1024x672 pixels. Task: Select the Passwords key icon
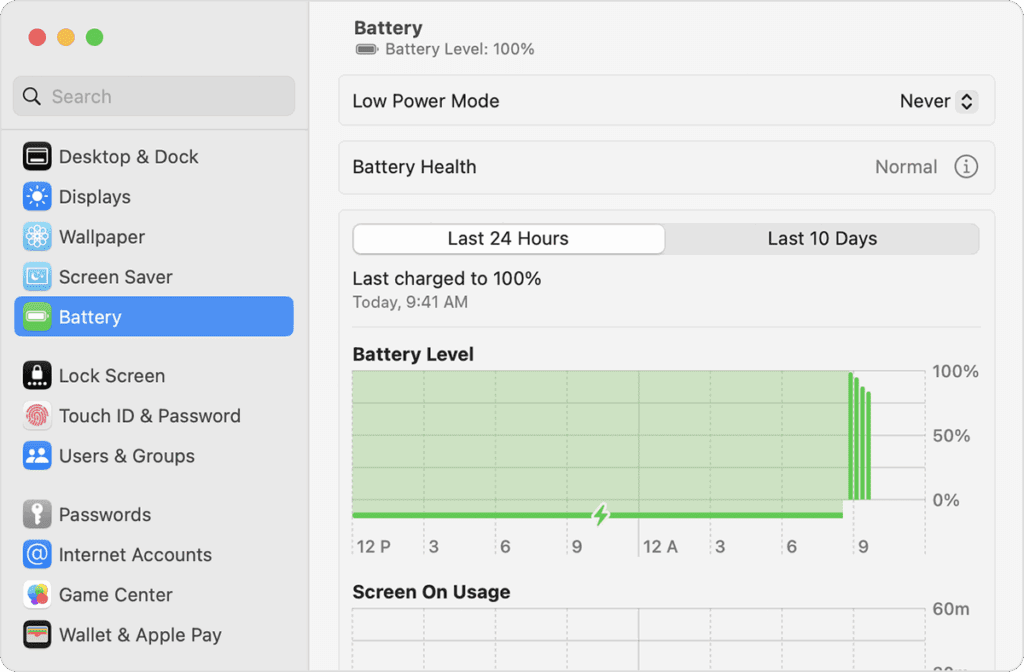[x=37, y=514]
